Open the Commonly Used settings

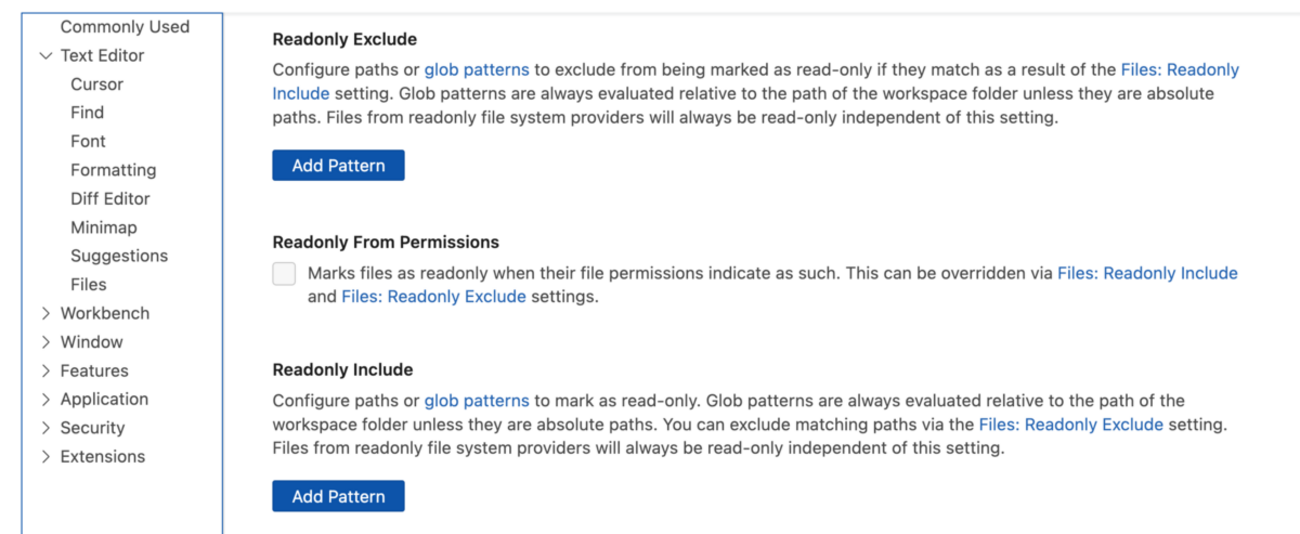[x=124, y=27]
